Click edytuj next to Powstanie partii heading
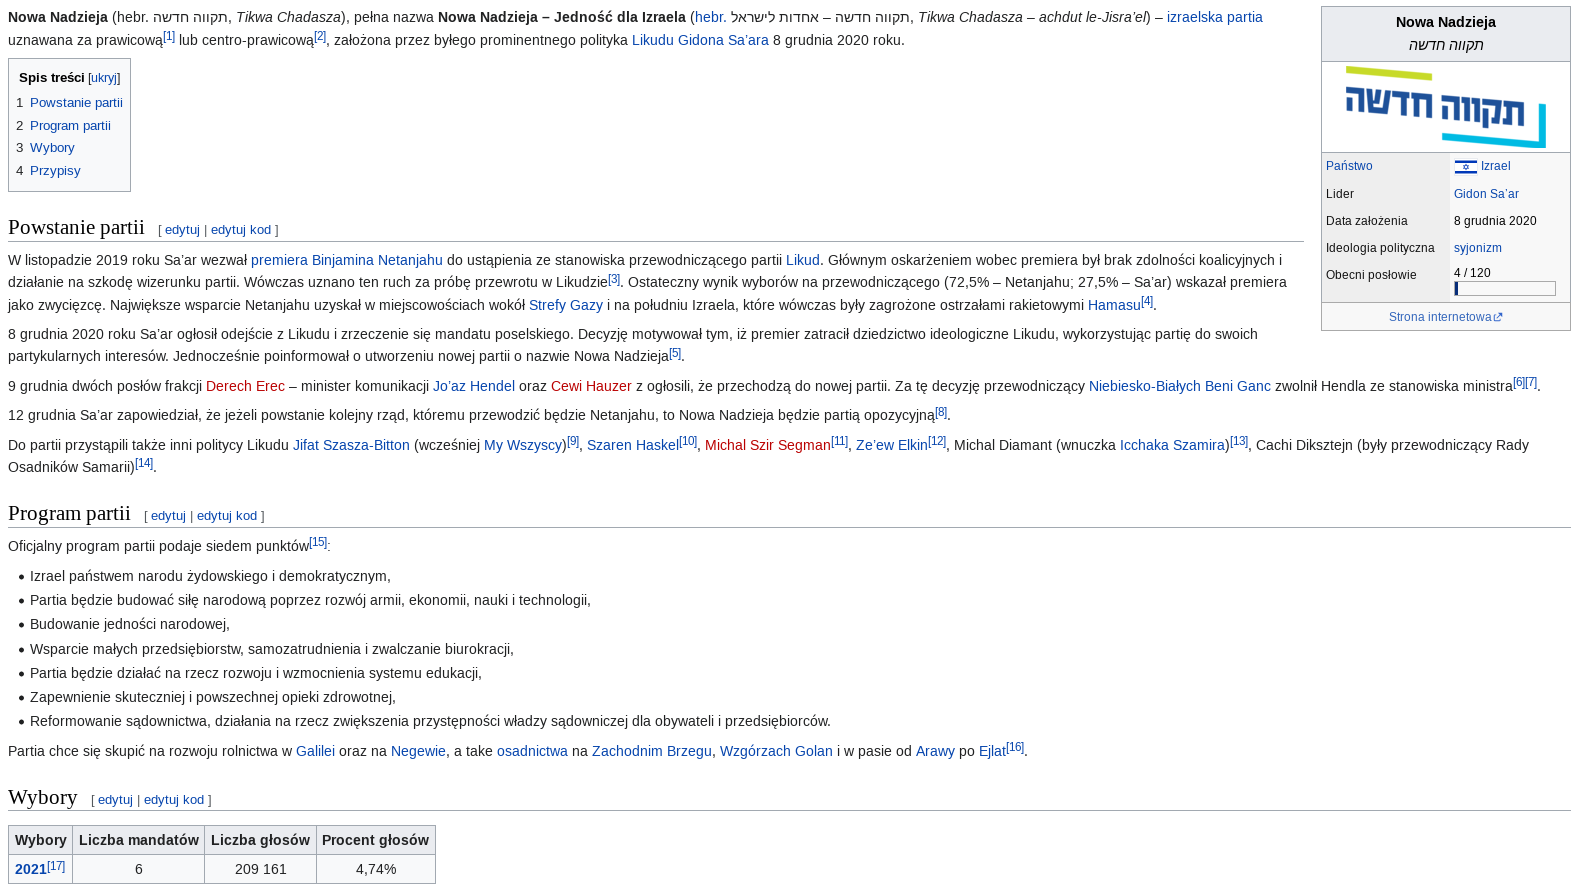1577x891 pixels. pyautogui.click(x=182, y=230)
